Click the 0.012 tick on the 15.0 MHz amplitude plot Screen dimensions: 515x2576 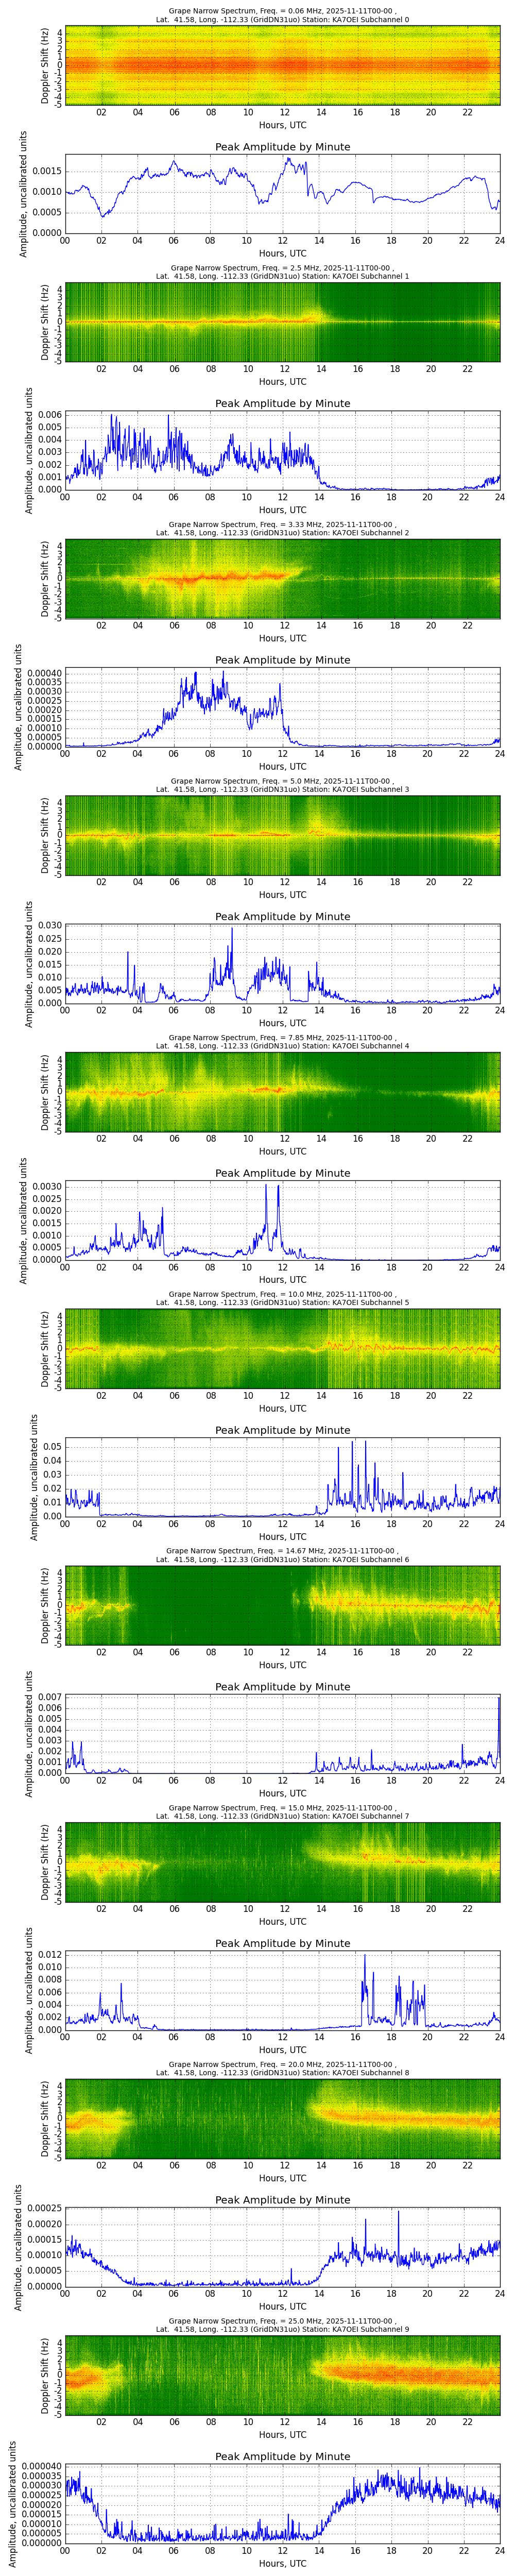tap(49, 1955)
